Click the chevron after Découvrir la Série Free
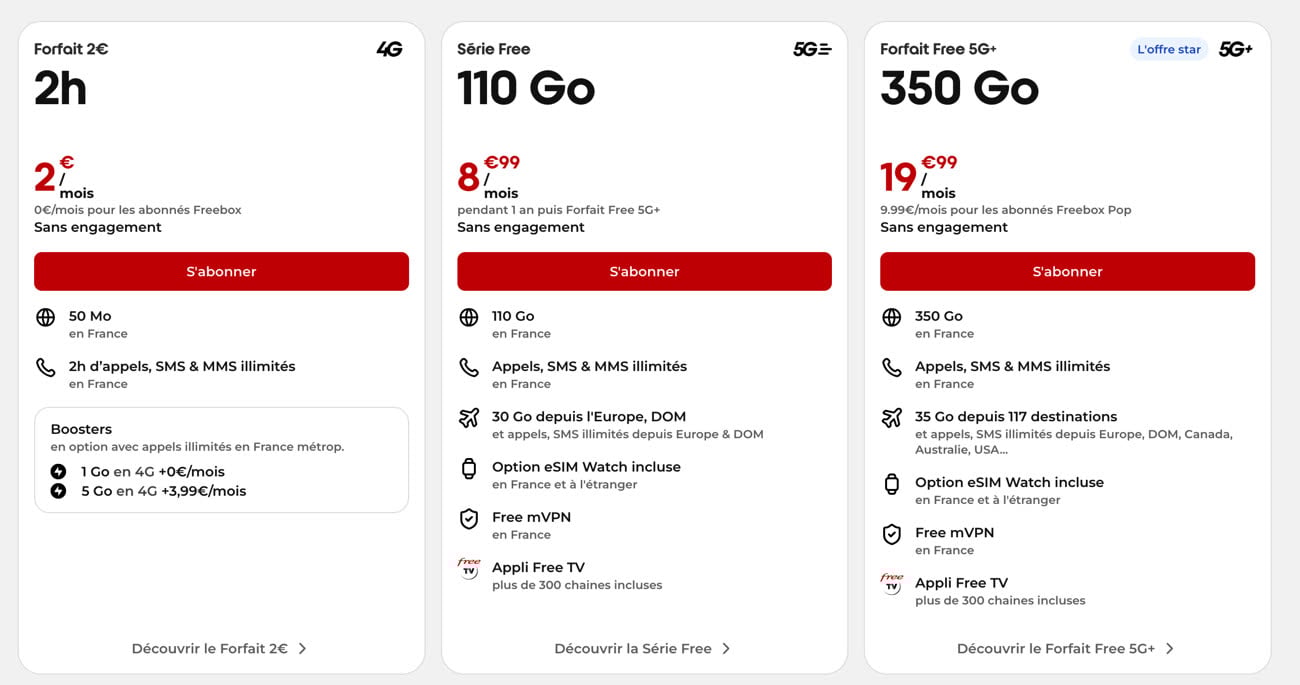1300x685 pixels. point(726,648)
